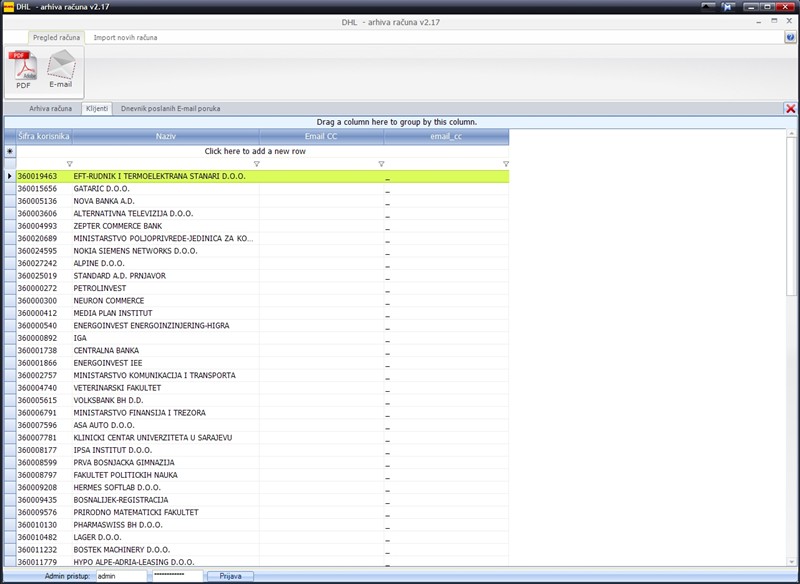
Task: Click MINISTARSTVO POLJOPRIVREDE-JEDINICA ZA KO… cell
Action: coord(166,239)
